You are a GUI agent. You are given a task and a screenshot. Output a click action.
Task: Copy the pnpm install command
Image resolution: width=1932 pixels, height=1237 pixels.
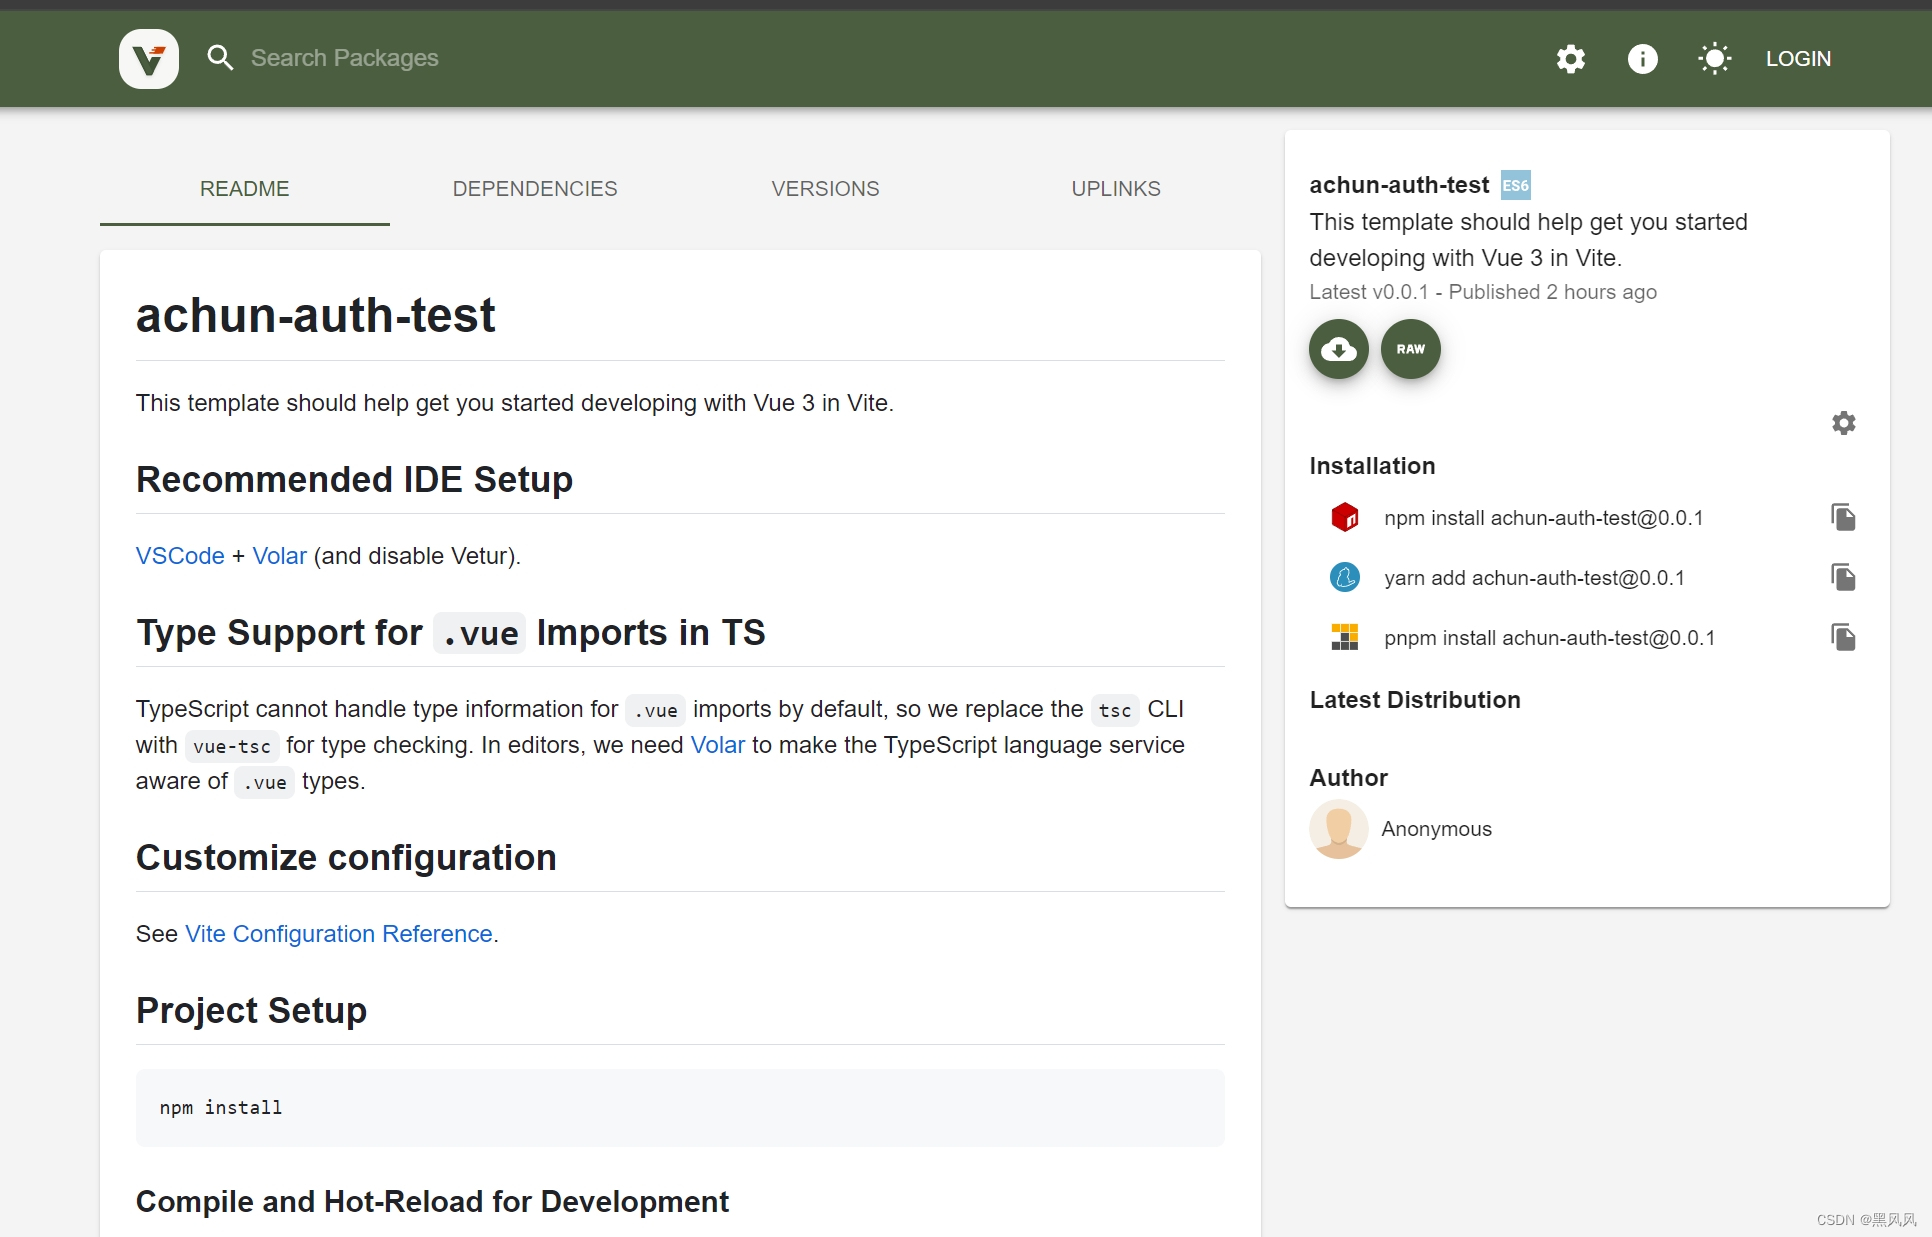(1843, 637)
